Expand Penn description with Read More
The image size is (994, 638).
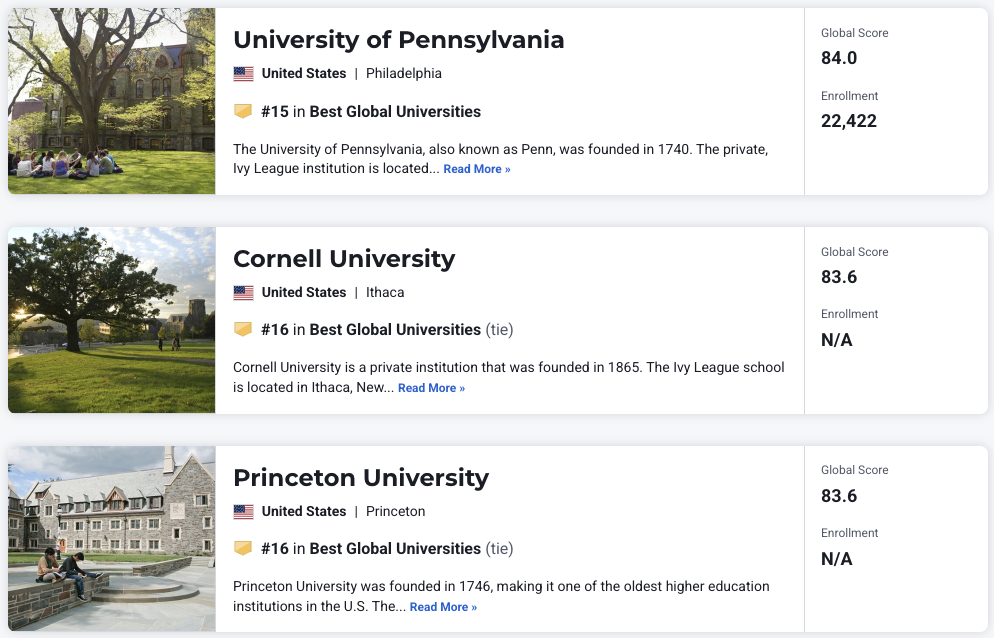pyautogui.click(x=477, y=170)
